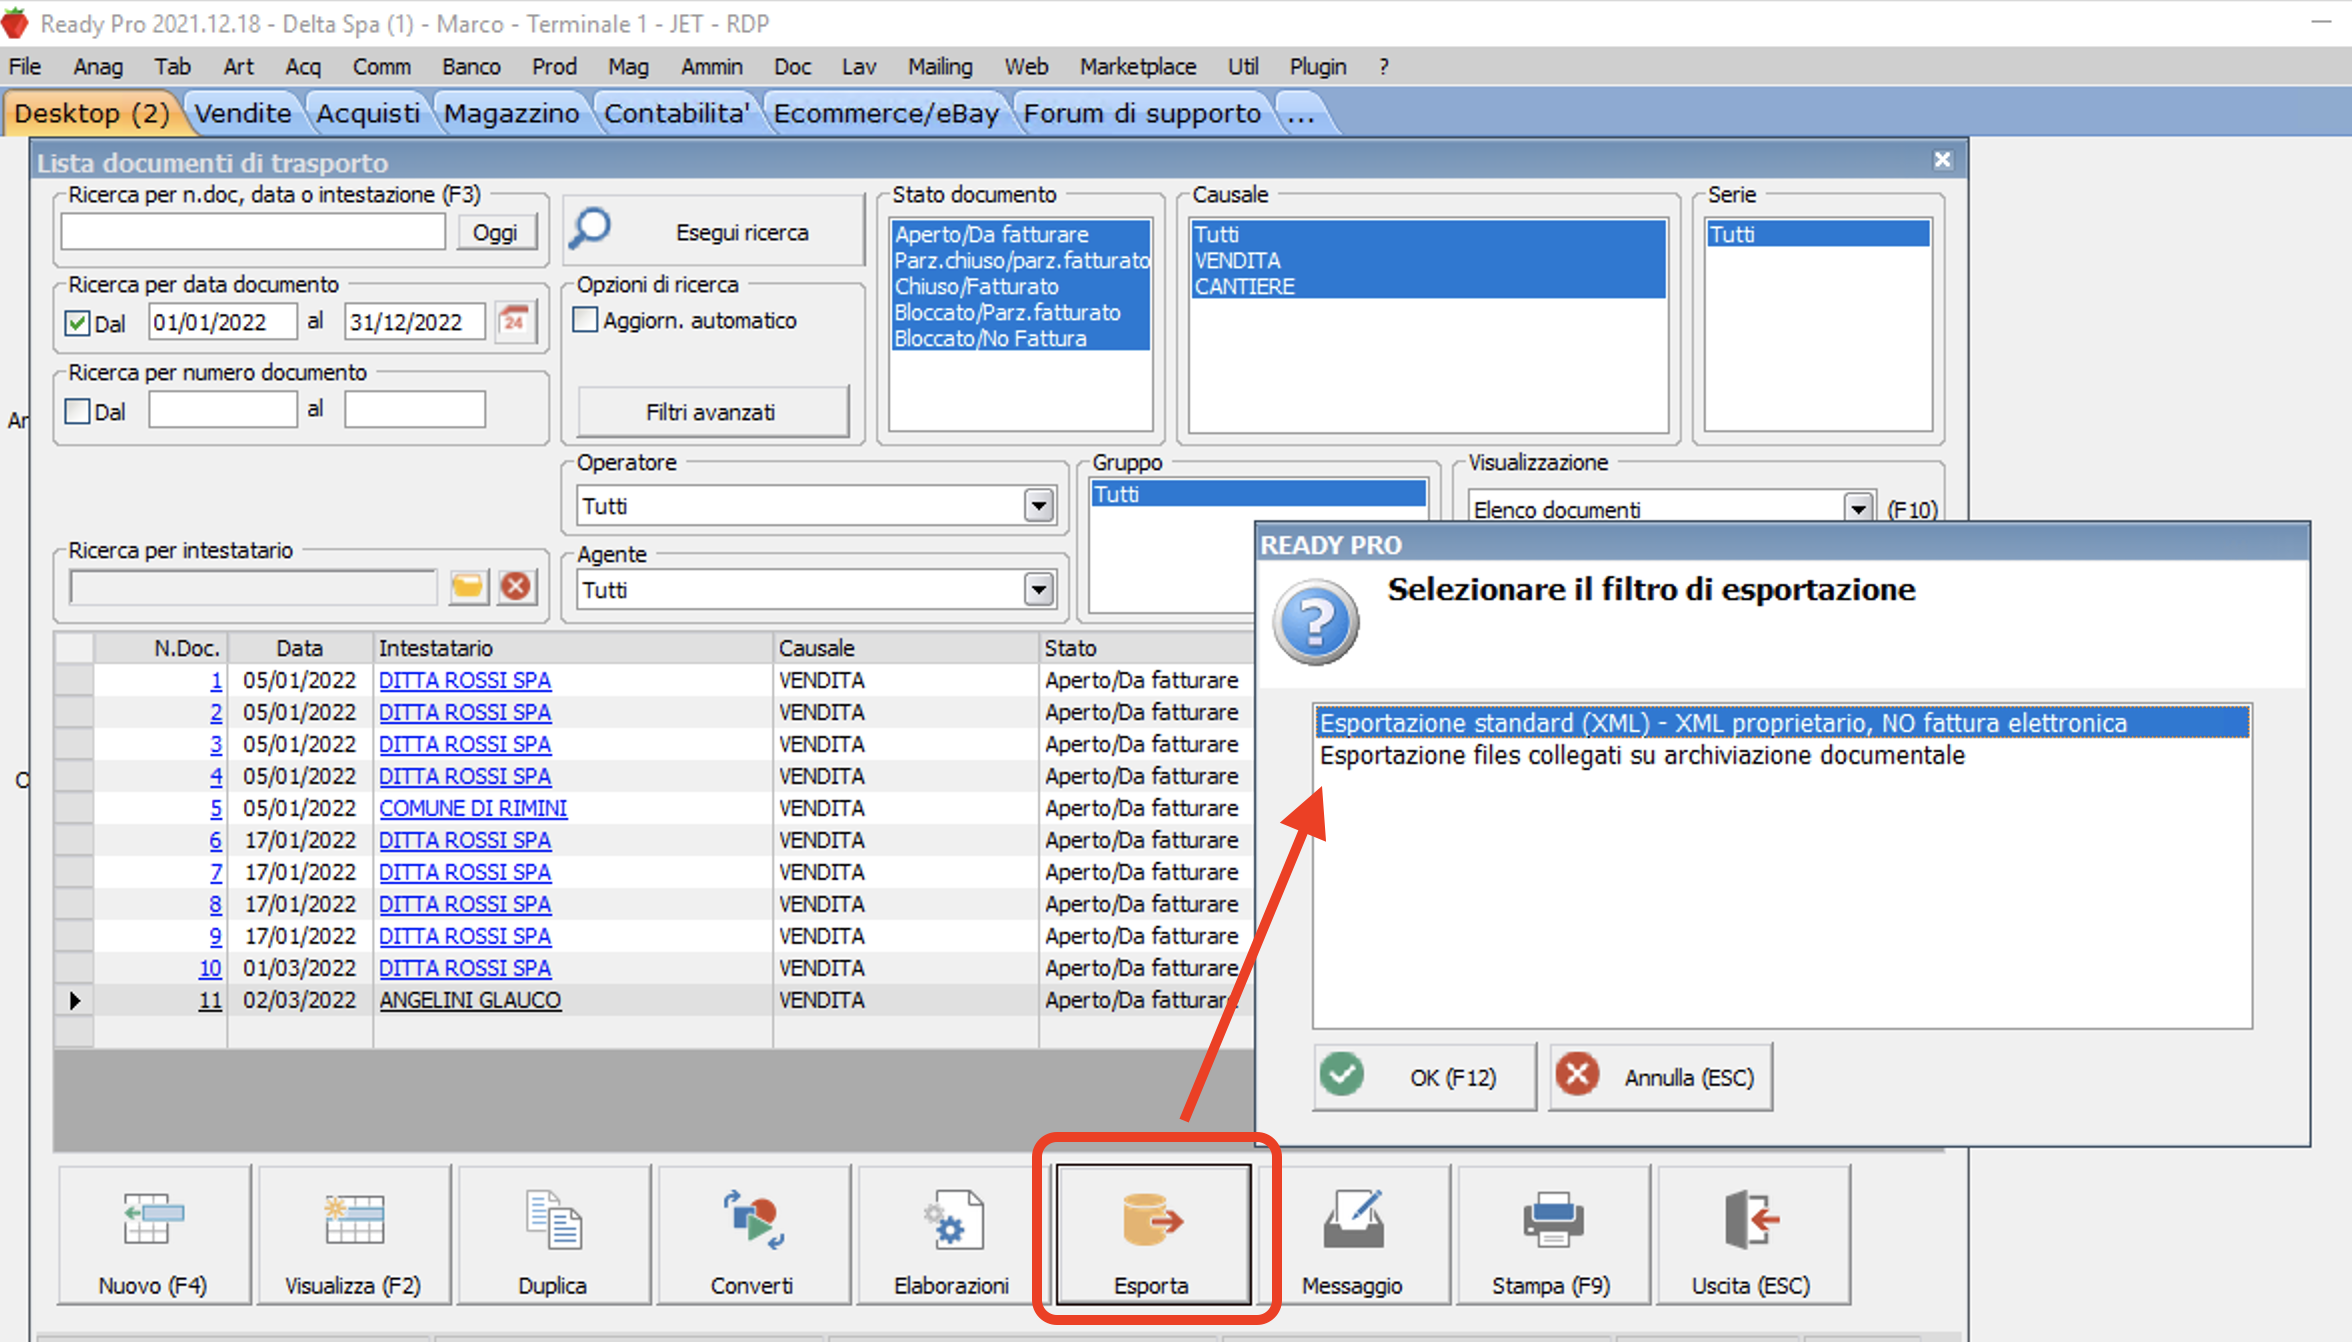Toggle the Dal date document checkbox
The width and height of the screenshot is (2352, 1342).
tap(77, 323)
